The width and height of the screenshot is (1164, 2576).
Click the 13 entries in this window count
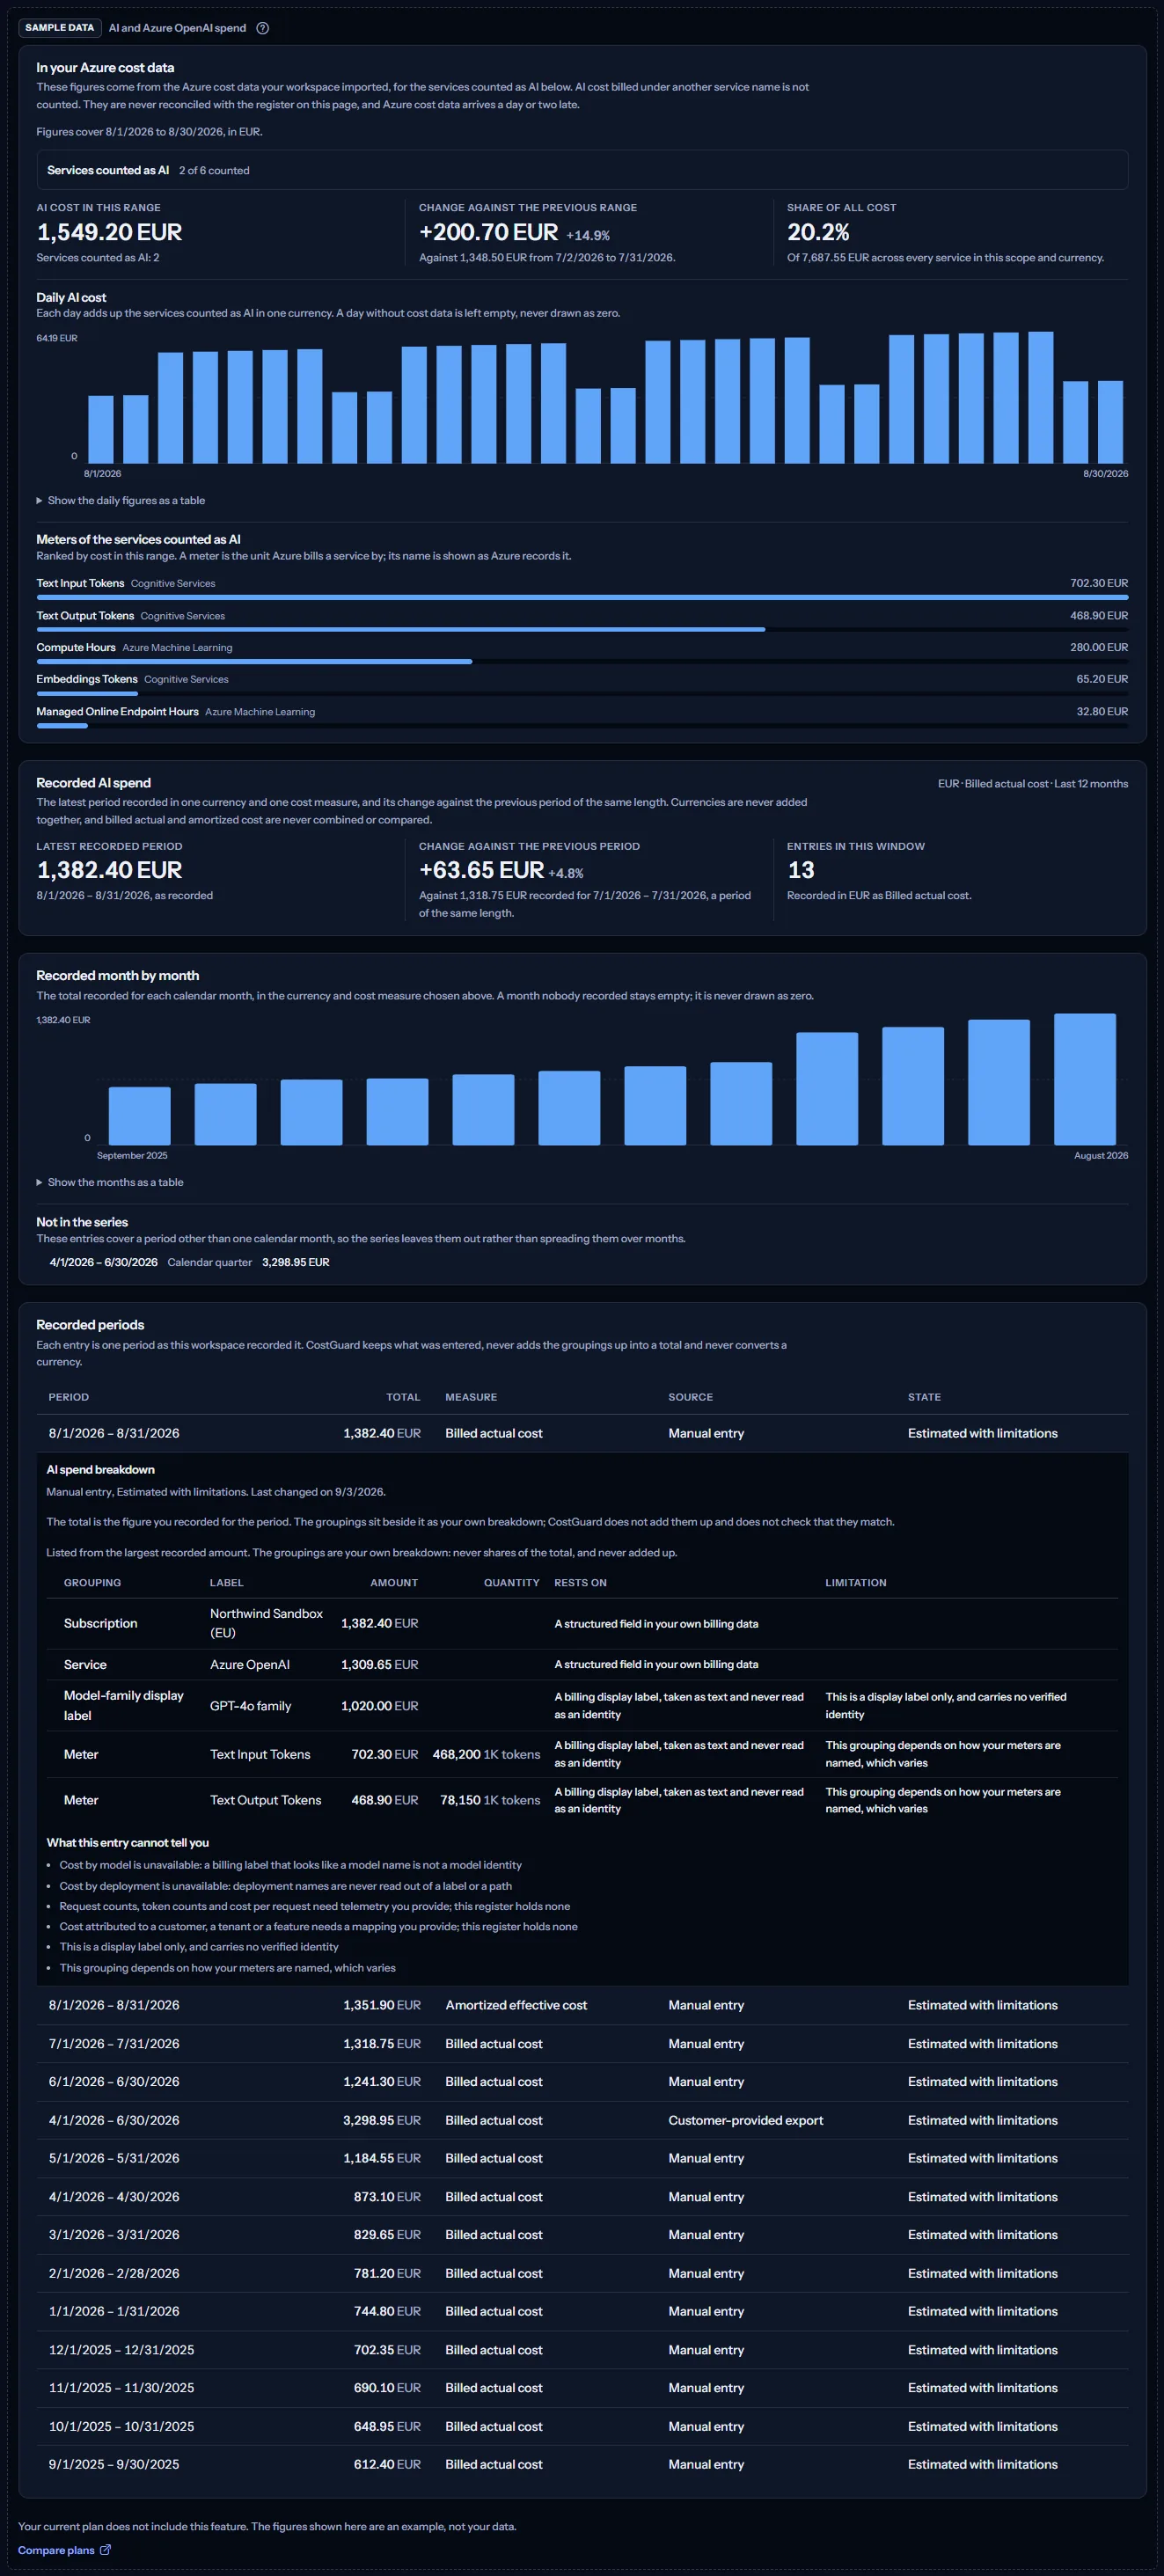801,870
